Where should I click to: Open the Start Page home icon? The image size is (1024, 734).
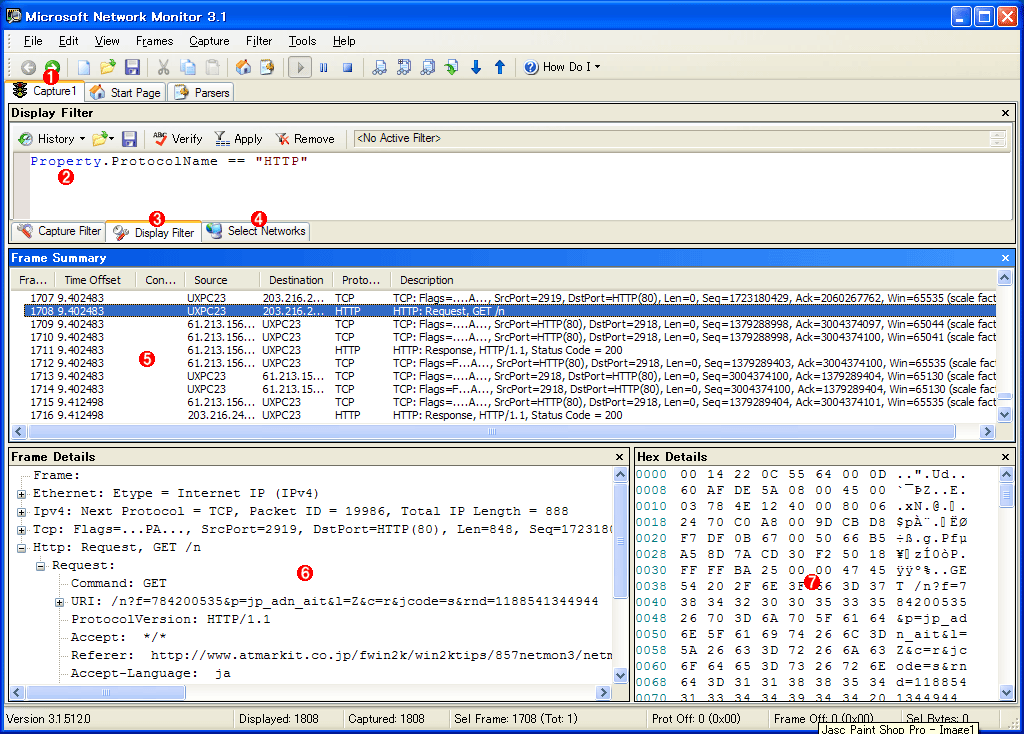pos(243,67)
